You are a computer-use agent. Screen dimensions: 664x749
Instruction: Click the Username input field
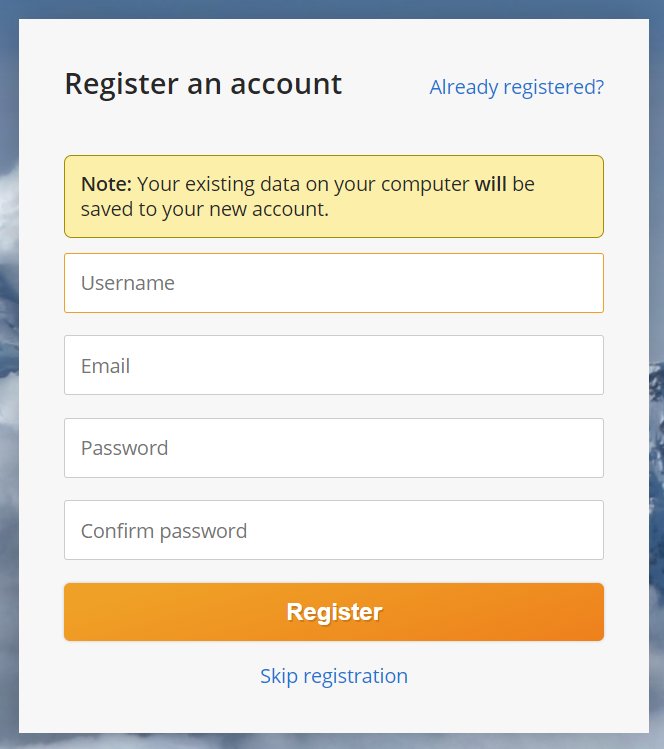coord(333,283)
